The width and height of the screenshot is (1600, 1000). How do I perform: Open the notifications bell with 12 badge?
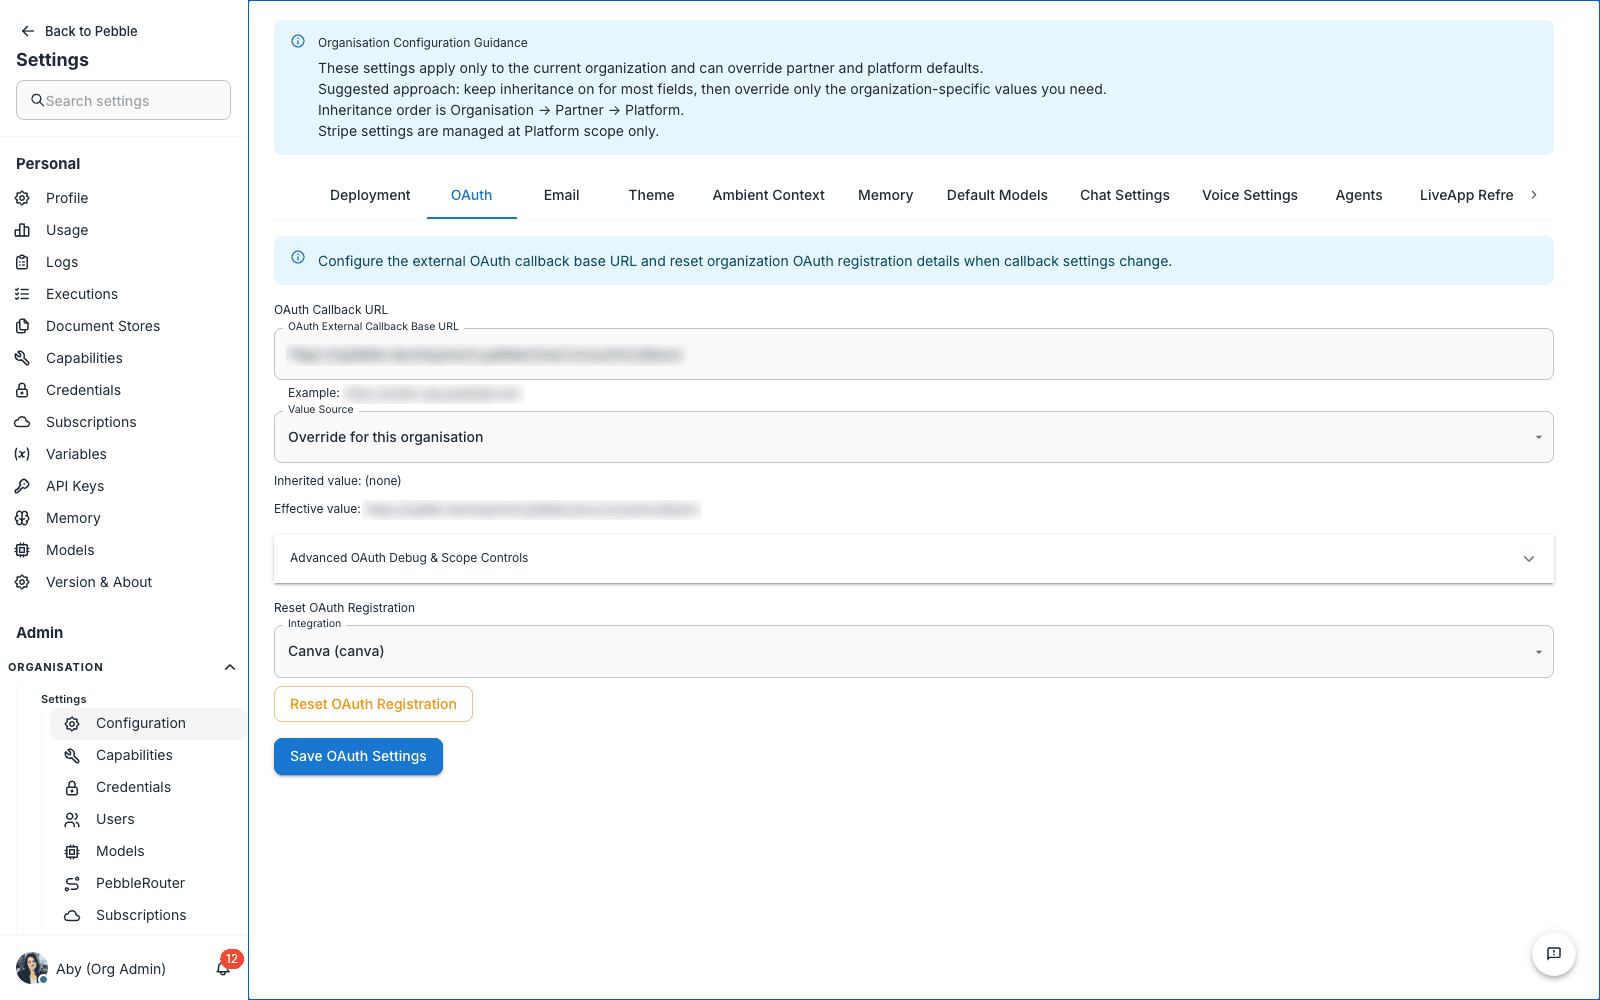[224, 968]
